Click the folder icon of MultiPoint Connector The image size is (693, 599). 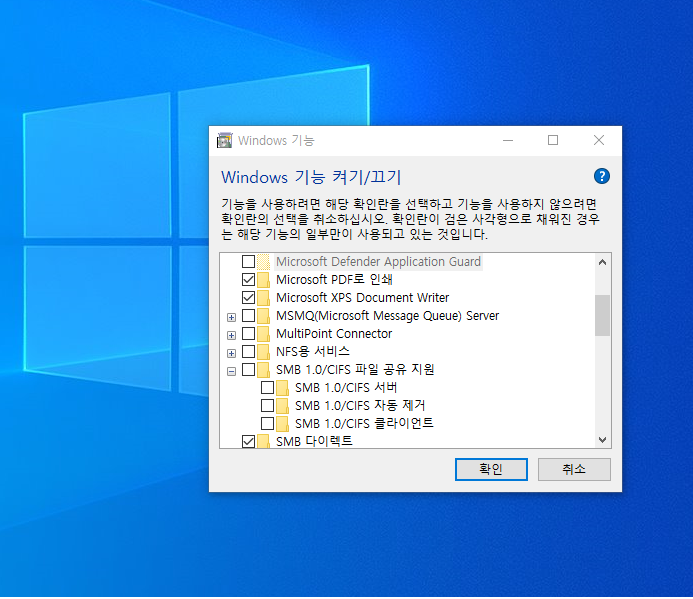(263, 334)
